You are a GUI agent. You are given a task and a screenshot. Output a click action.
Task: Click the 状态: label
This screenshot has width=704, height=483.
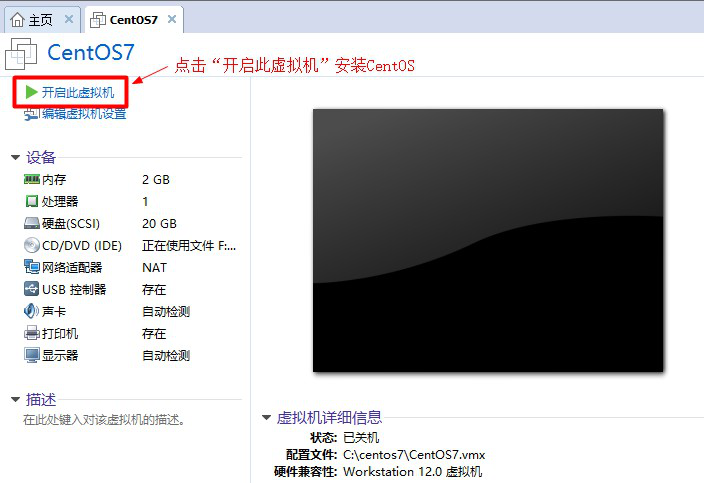323,437
